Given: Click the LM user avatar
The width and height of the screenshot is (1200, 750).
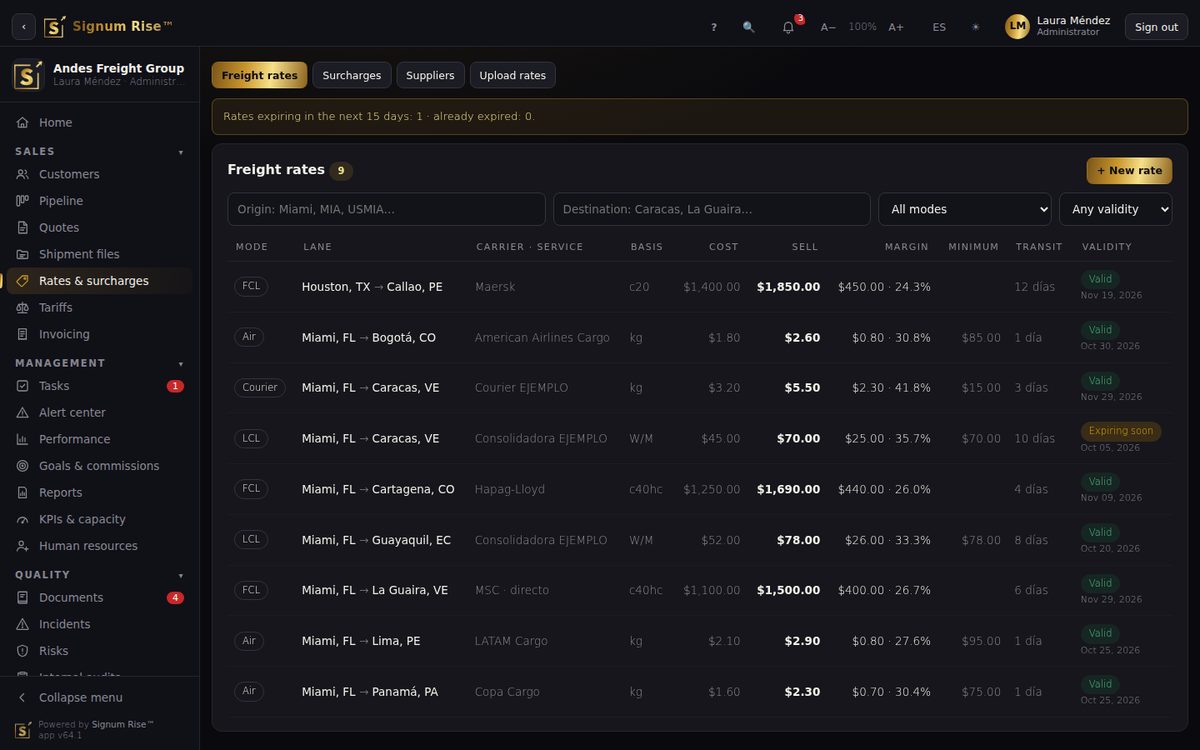Looking at the screenshot, I should (x=1017, y=26).
